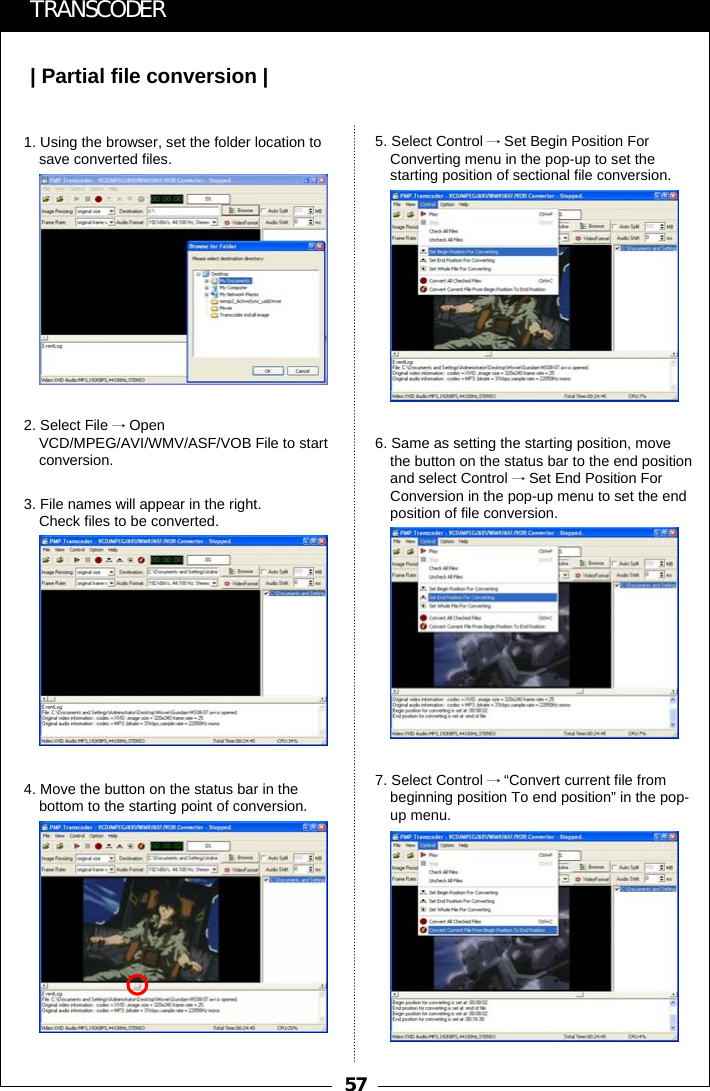Click VideoFormat button in step 1 screenshot

pyautogui.click(x=241, y=223)
